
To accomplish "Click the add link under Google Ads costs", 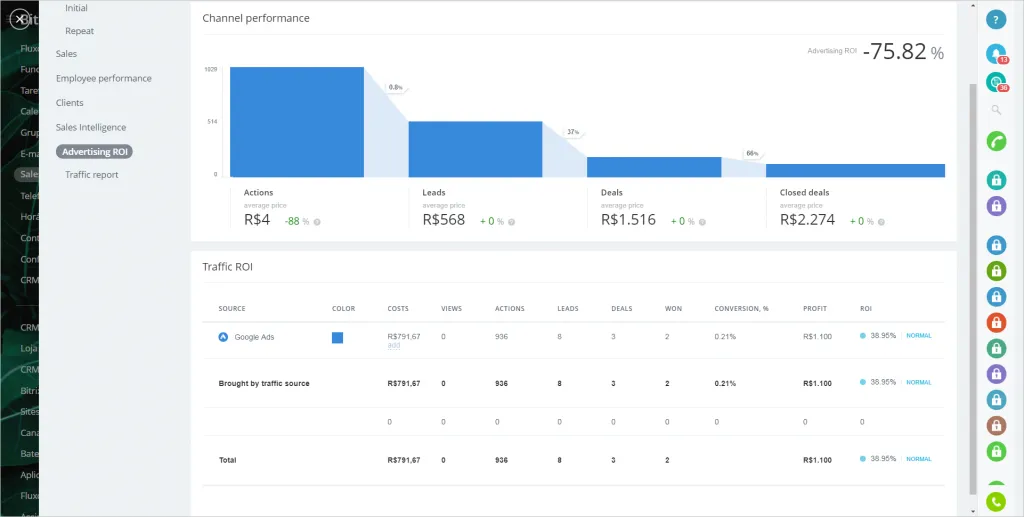I will click(x=394, y=345).
